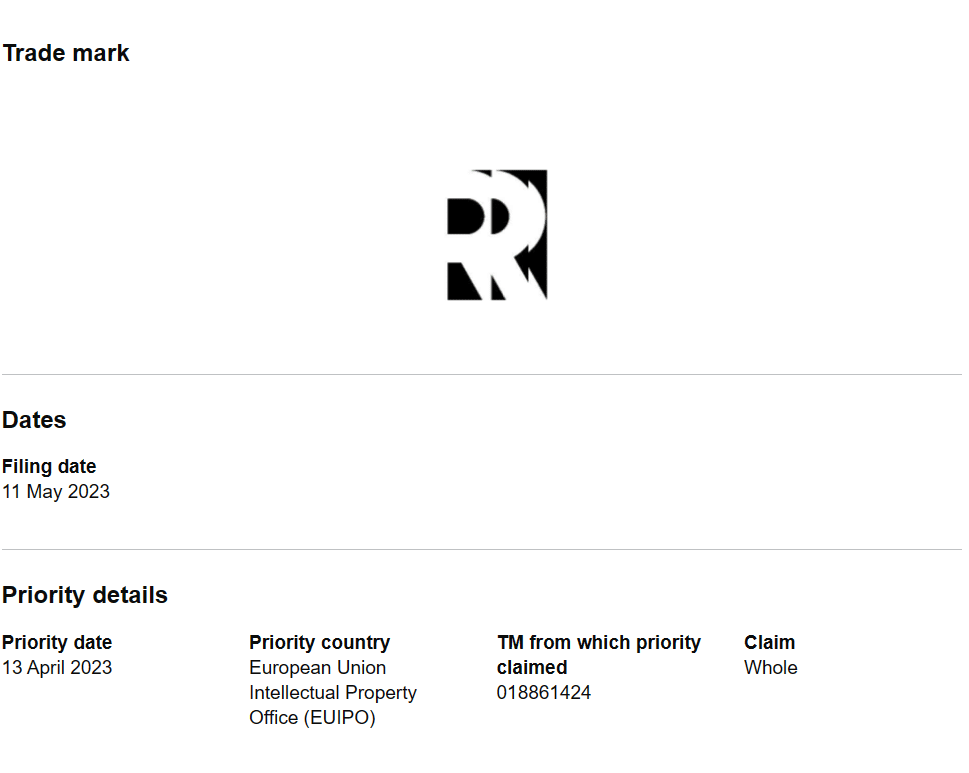Select the 'Priority details' heading
Image resolution: width=969 pixels, height=773 pixels.
tap(85, 595)
